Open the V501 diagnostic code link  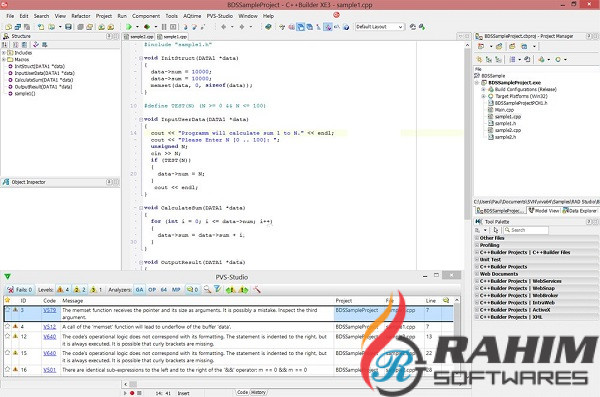(x=49, y=370)
